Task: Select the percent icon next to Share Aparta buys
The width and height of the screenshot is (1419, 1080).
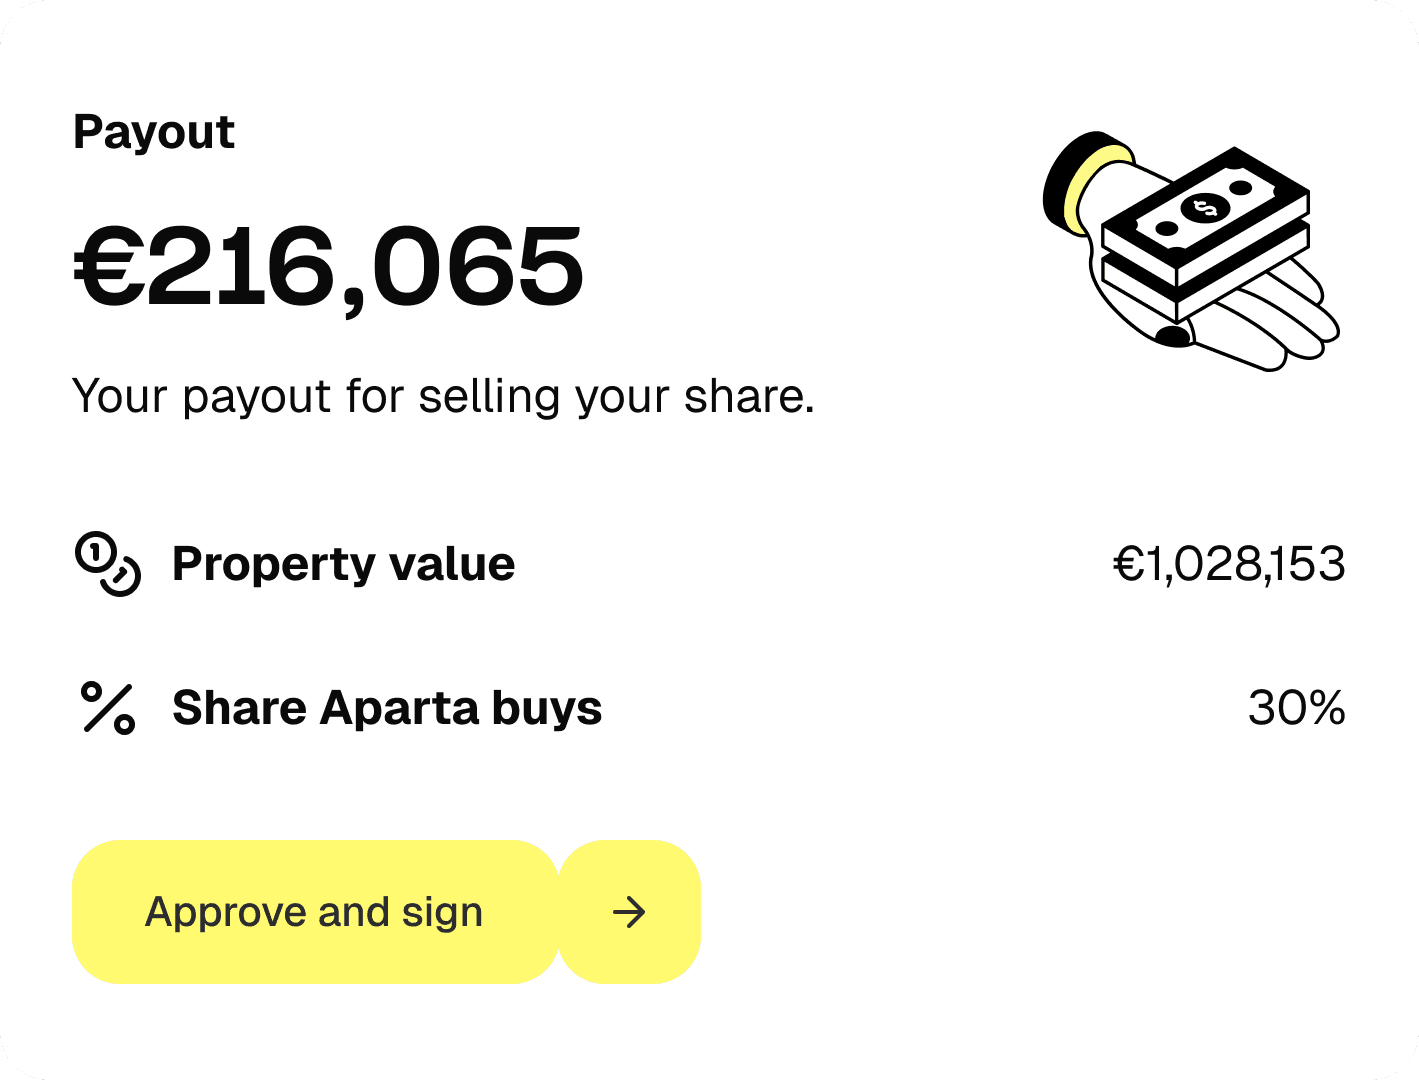Action: (x=107, y=708)
